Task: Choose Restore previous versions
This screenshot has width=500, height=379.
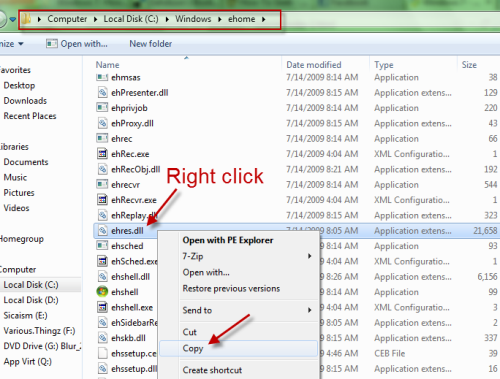Action: pyautogui.click(x=231, y=288)
